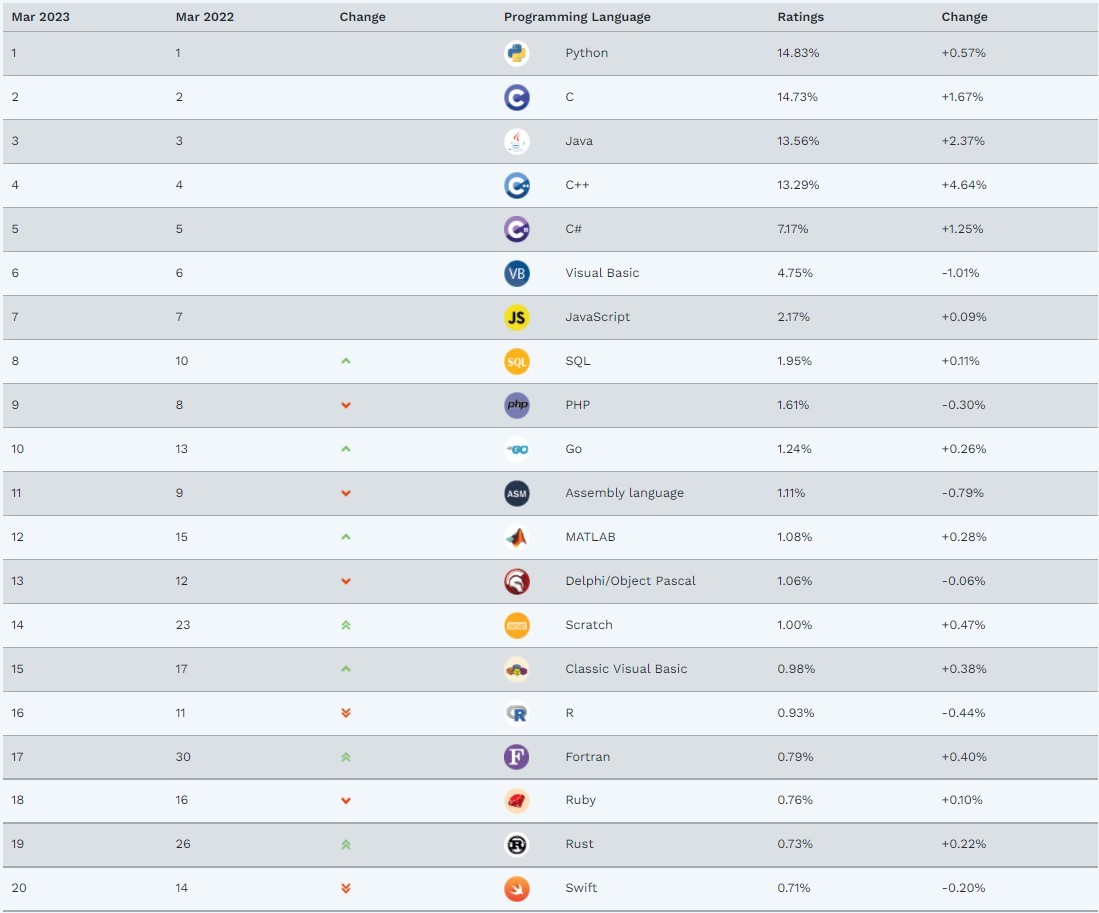Image resolution: width=1099 pixels, height=913 pixels.
Task: Click the Python logo icon
Action: point(516,53)
